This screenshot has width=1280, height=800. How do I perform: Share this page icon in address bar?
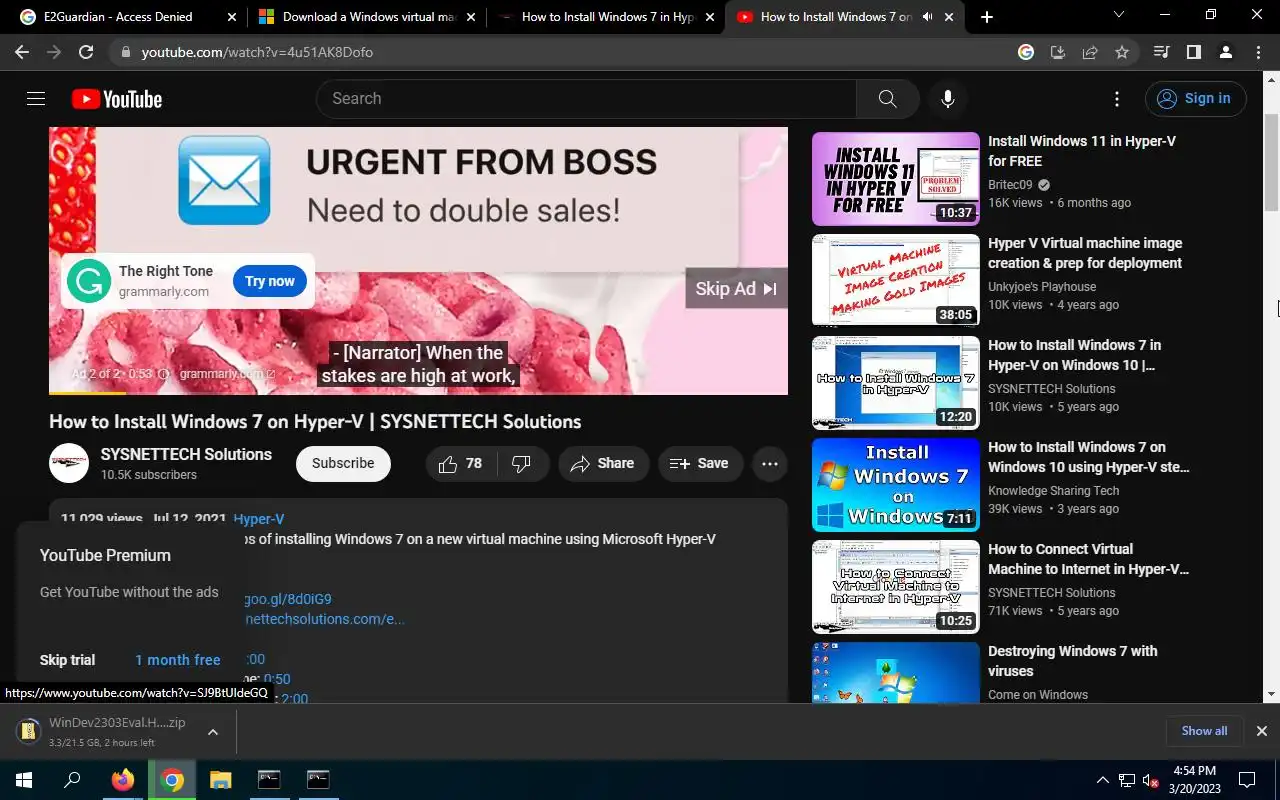pyautogui.click(x=1090, y=52)
